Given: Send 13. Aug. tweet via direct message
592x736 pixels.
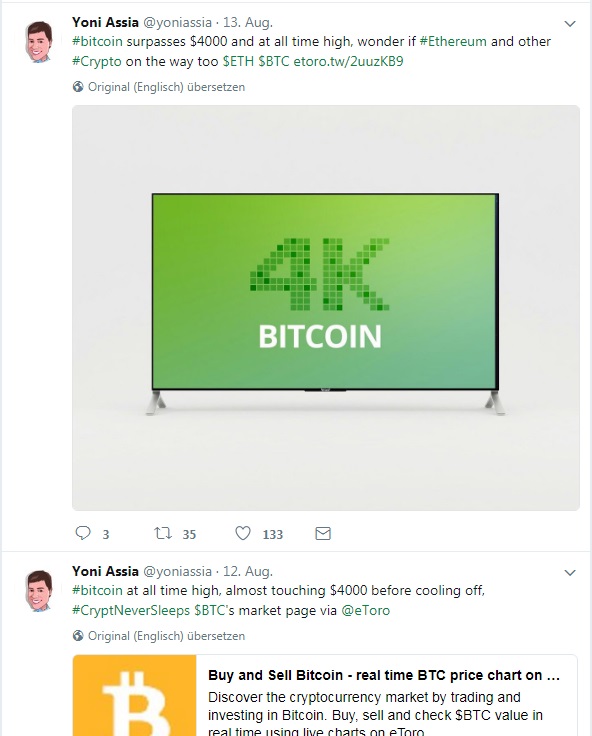Looking at the screenshot, I should [x=323, y=533].
